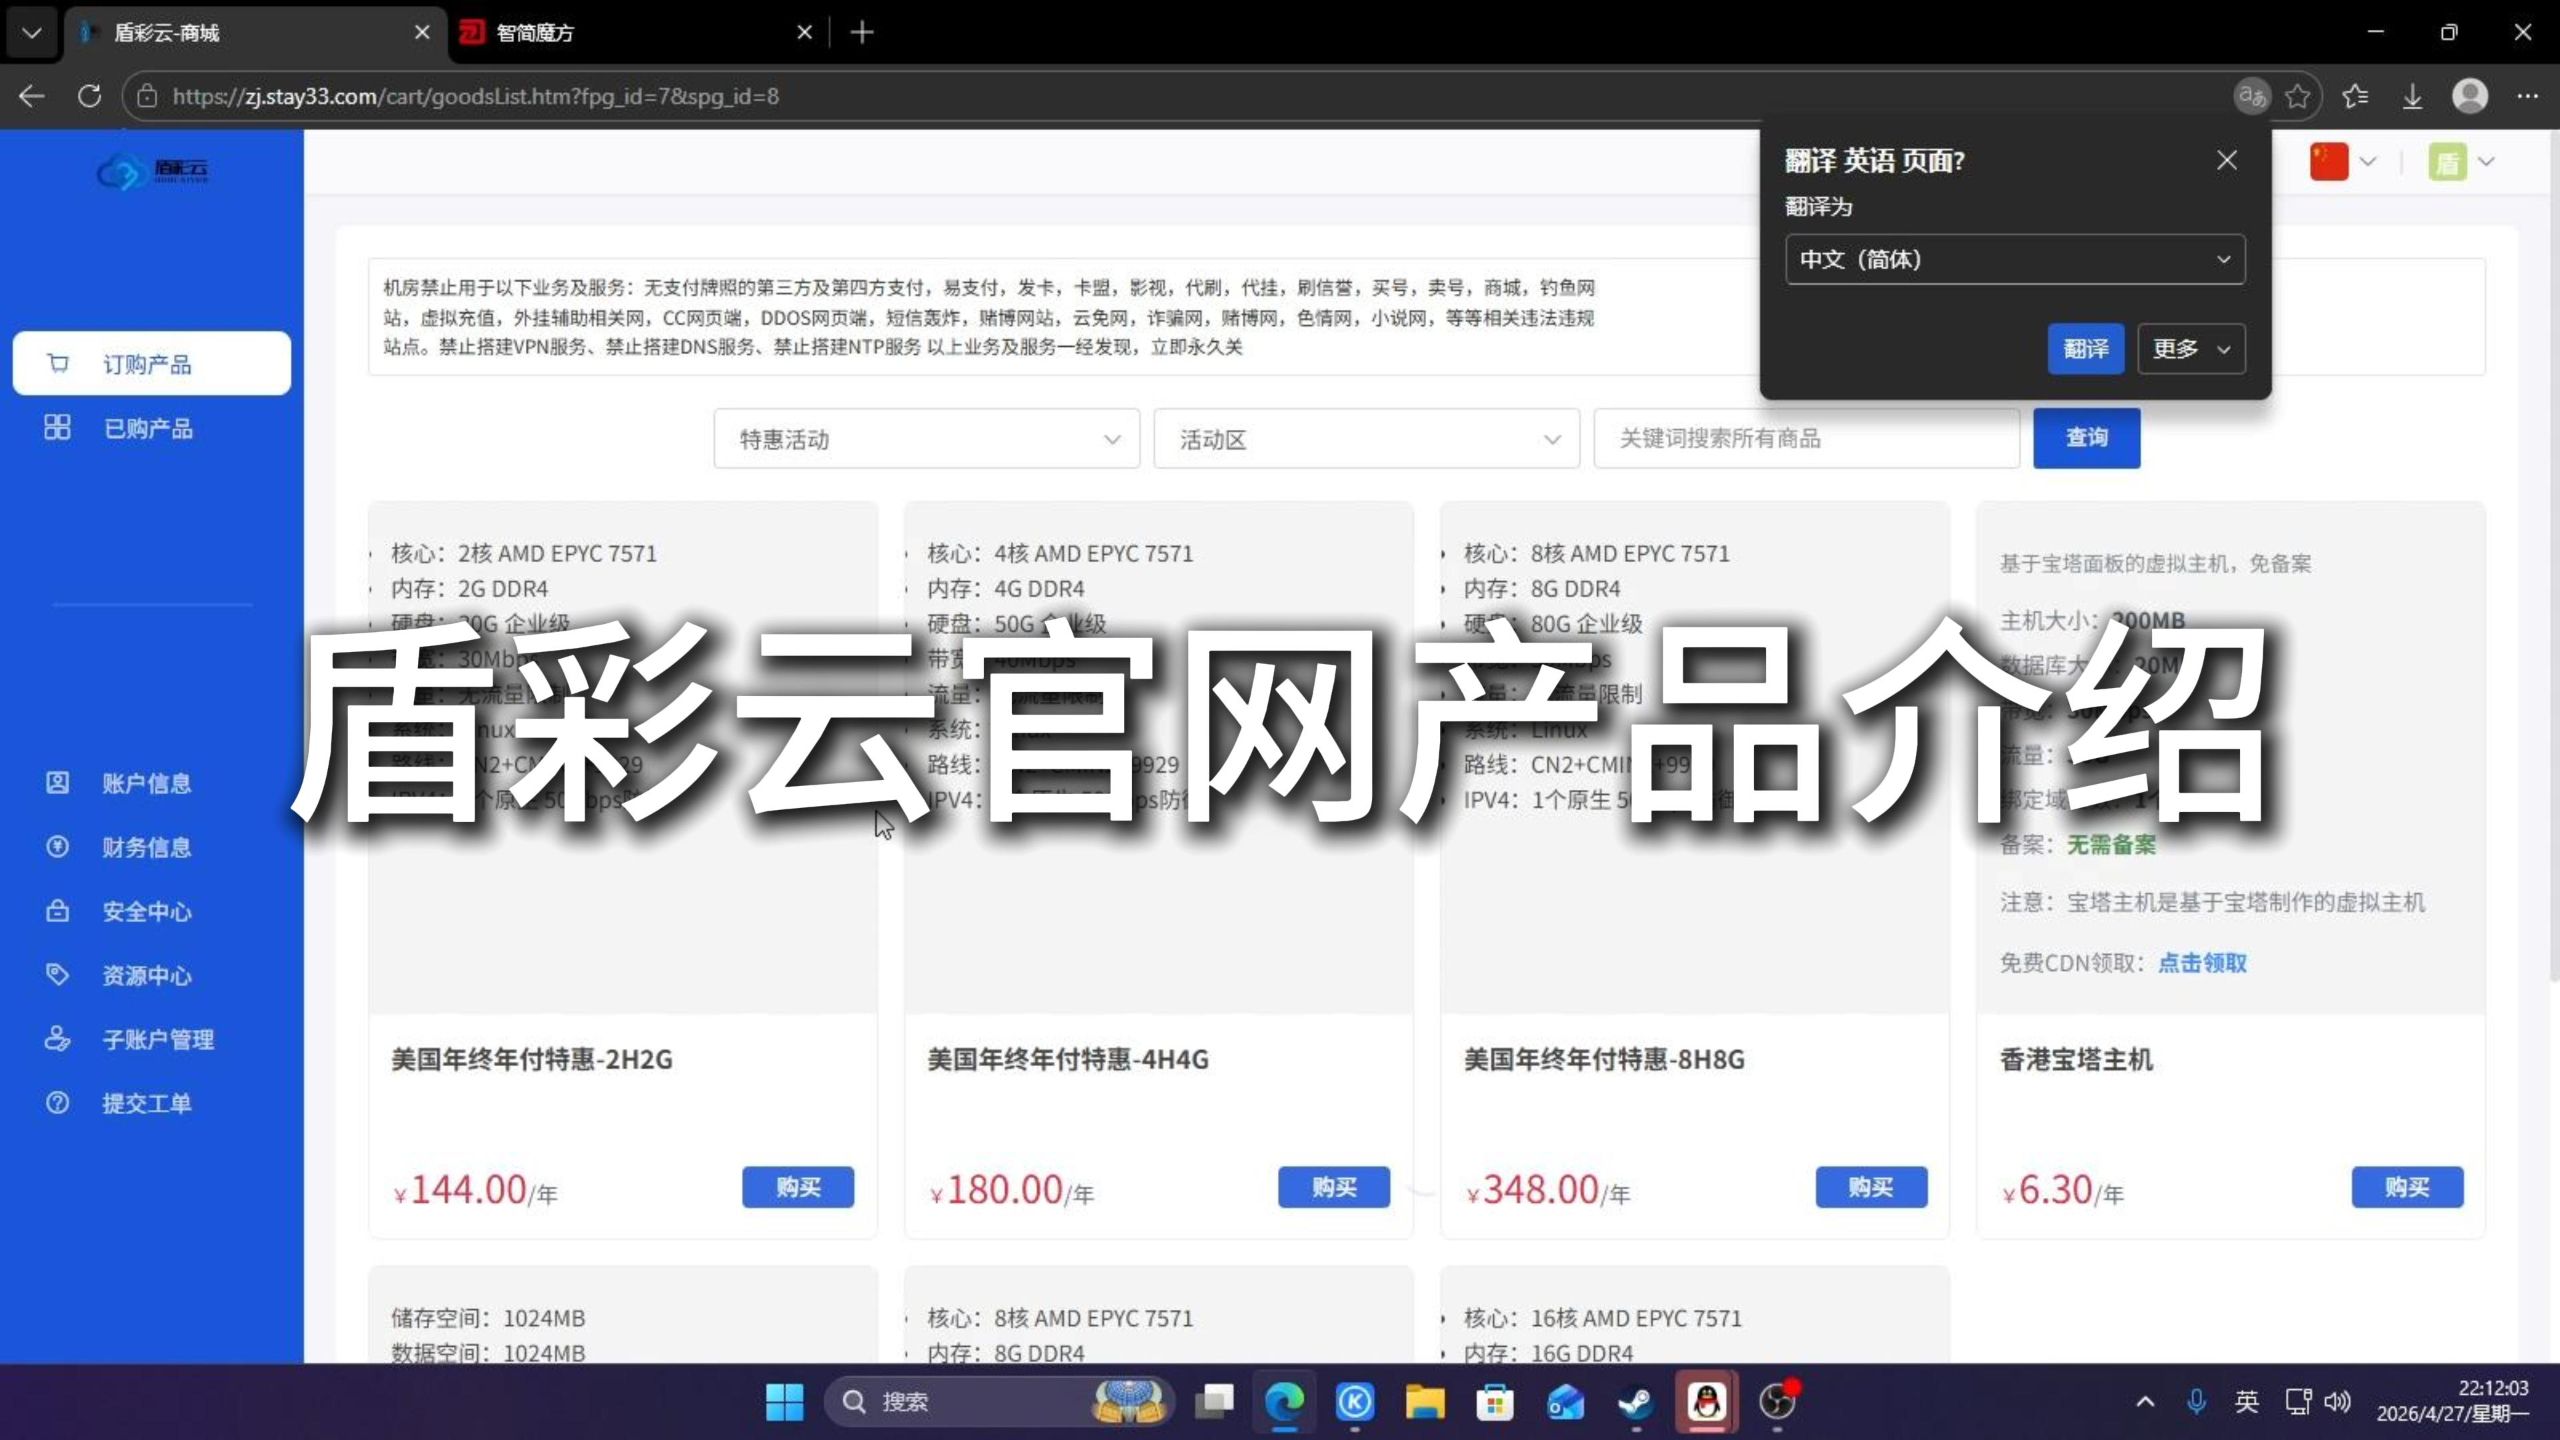Open 订购产品 in the sidebar

coord(152,363)
